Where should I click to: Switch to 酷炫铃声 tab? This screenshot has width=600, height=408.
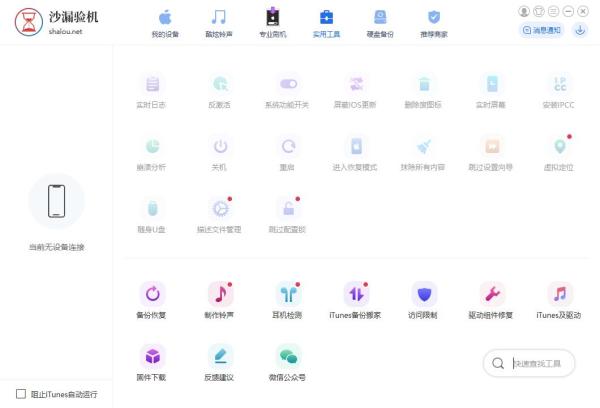[218, 24]
